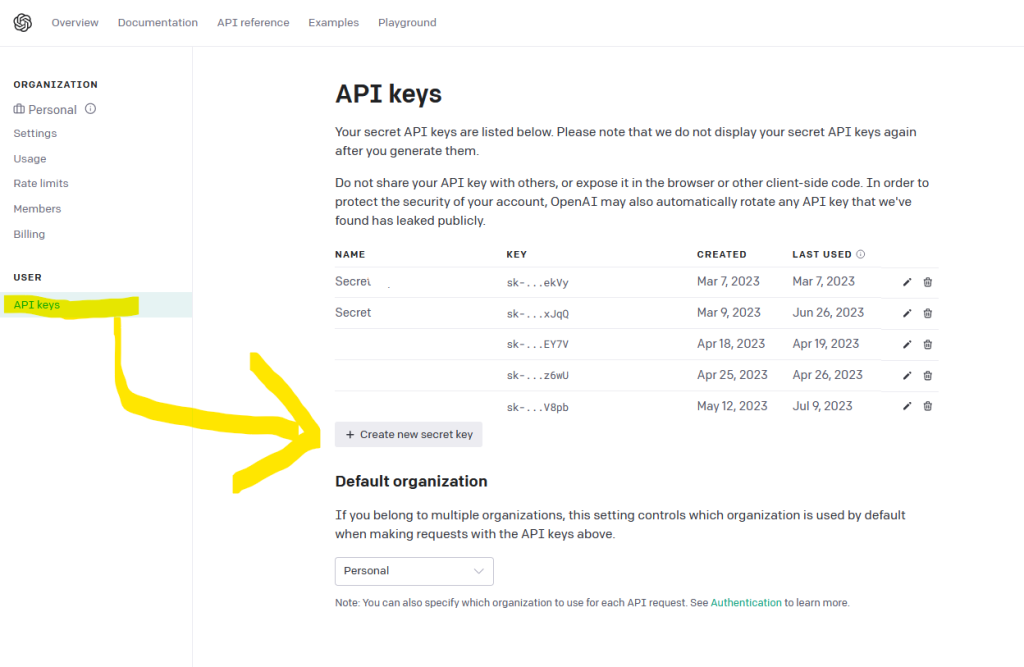Delete the sk-...EY7V key

point(927,344)
